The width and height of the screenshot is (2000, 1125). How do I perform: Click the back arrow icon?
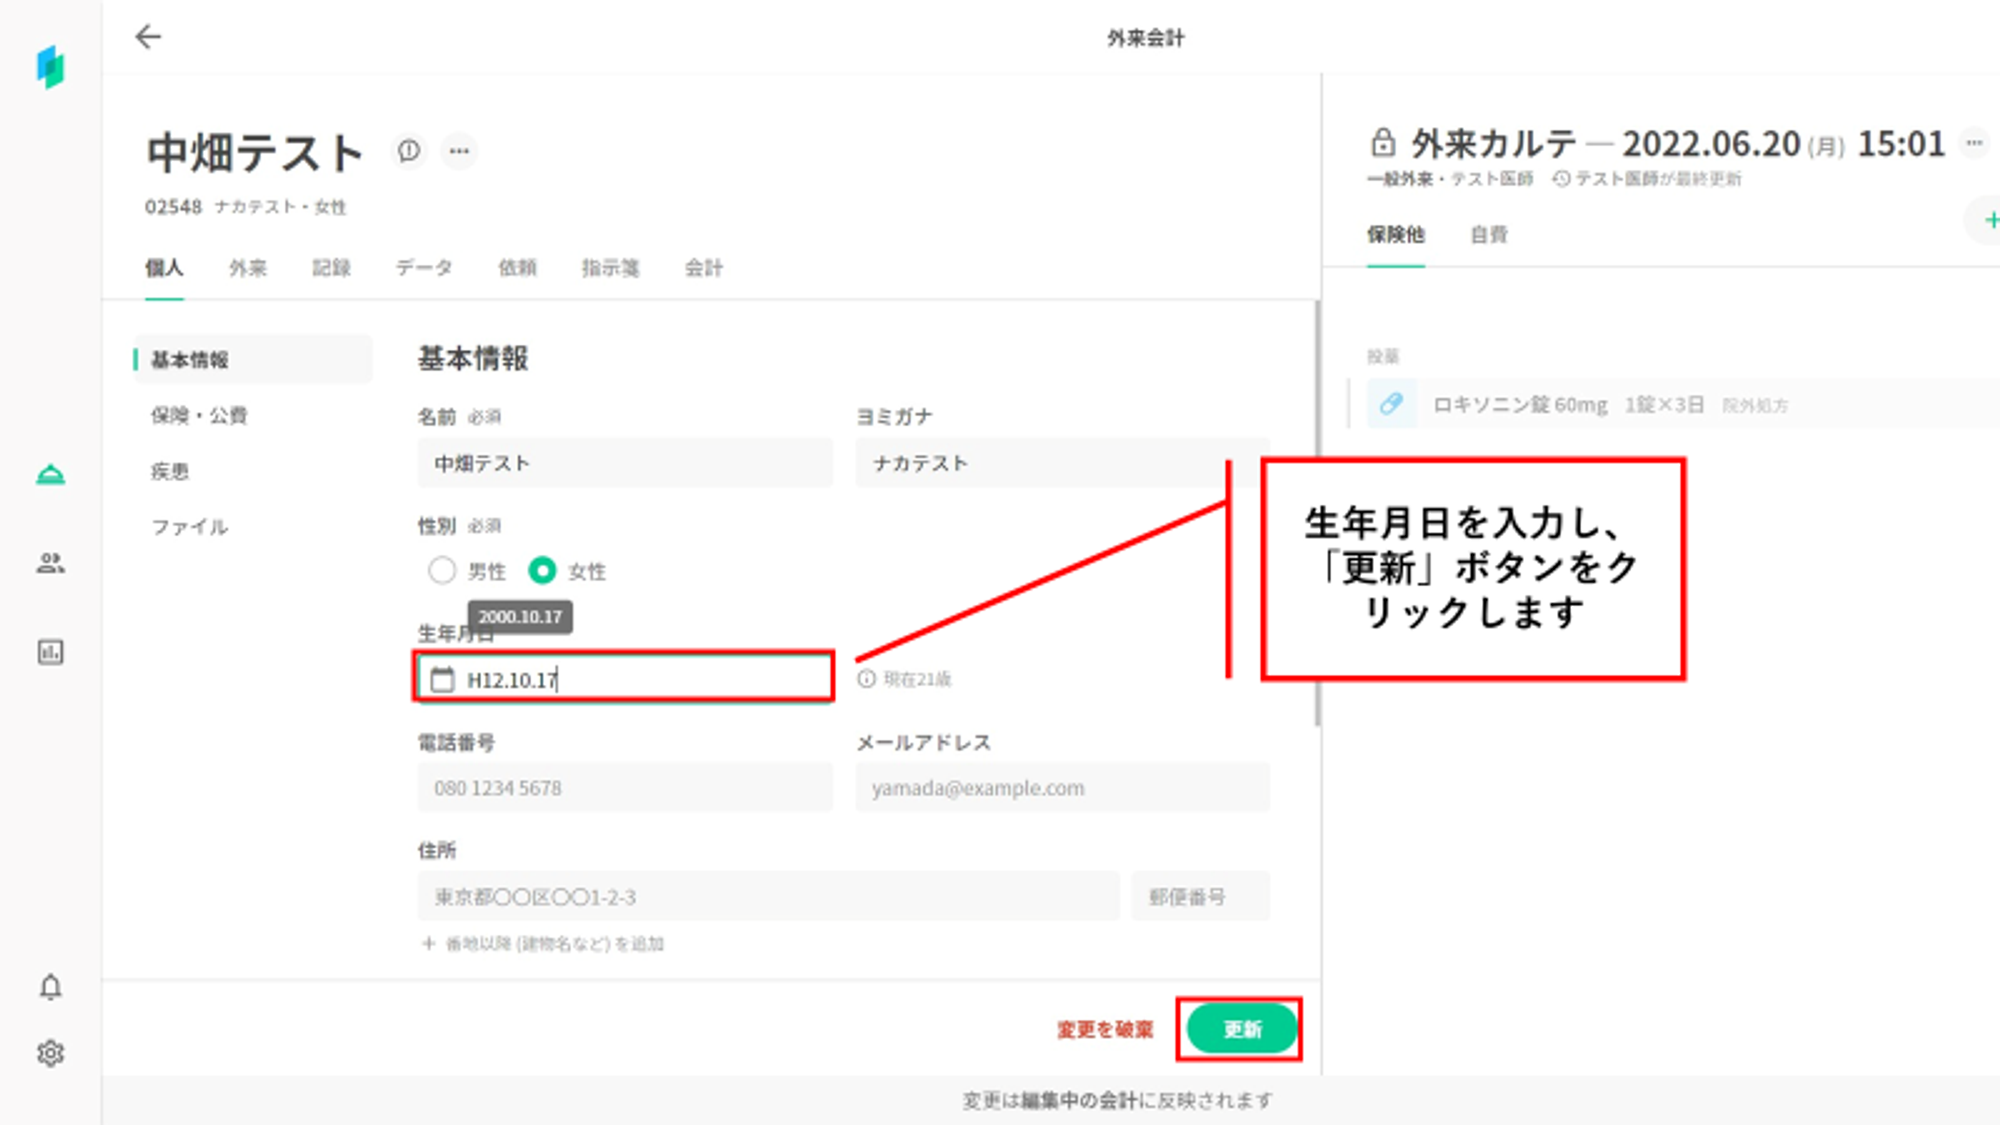pos(148,37)
